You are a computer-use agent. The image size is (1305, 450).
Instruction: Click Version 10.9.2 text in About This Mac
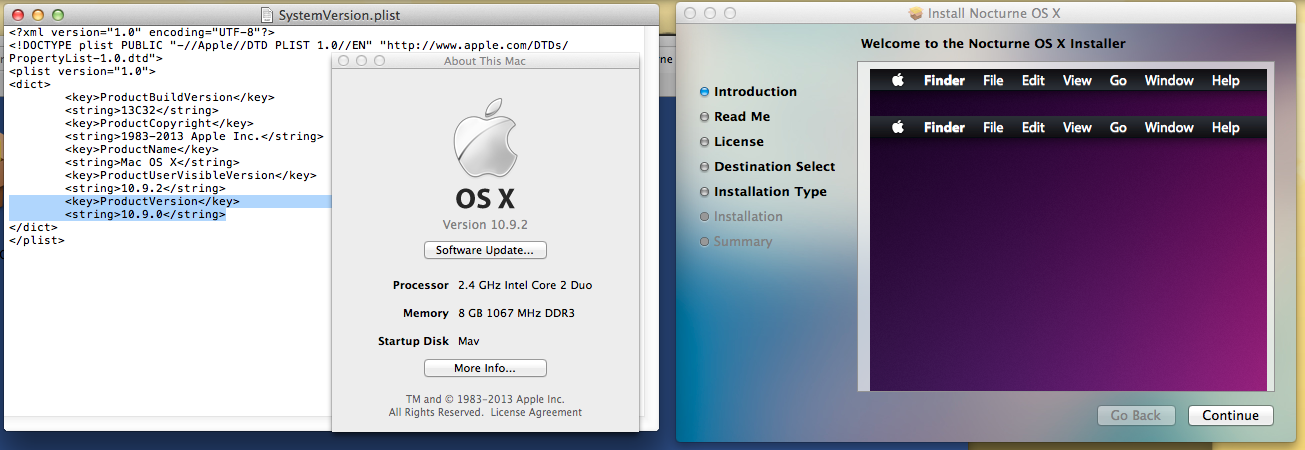[485, 224]
